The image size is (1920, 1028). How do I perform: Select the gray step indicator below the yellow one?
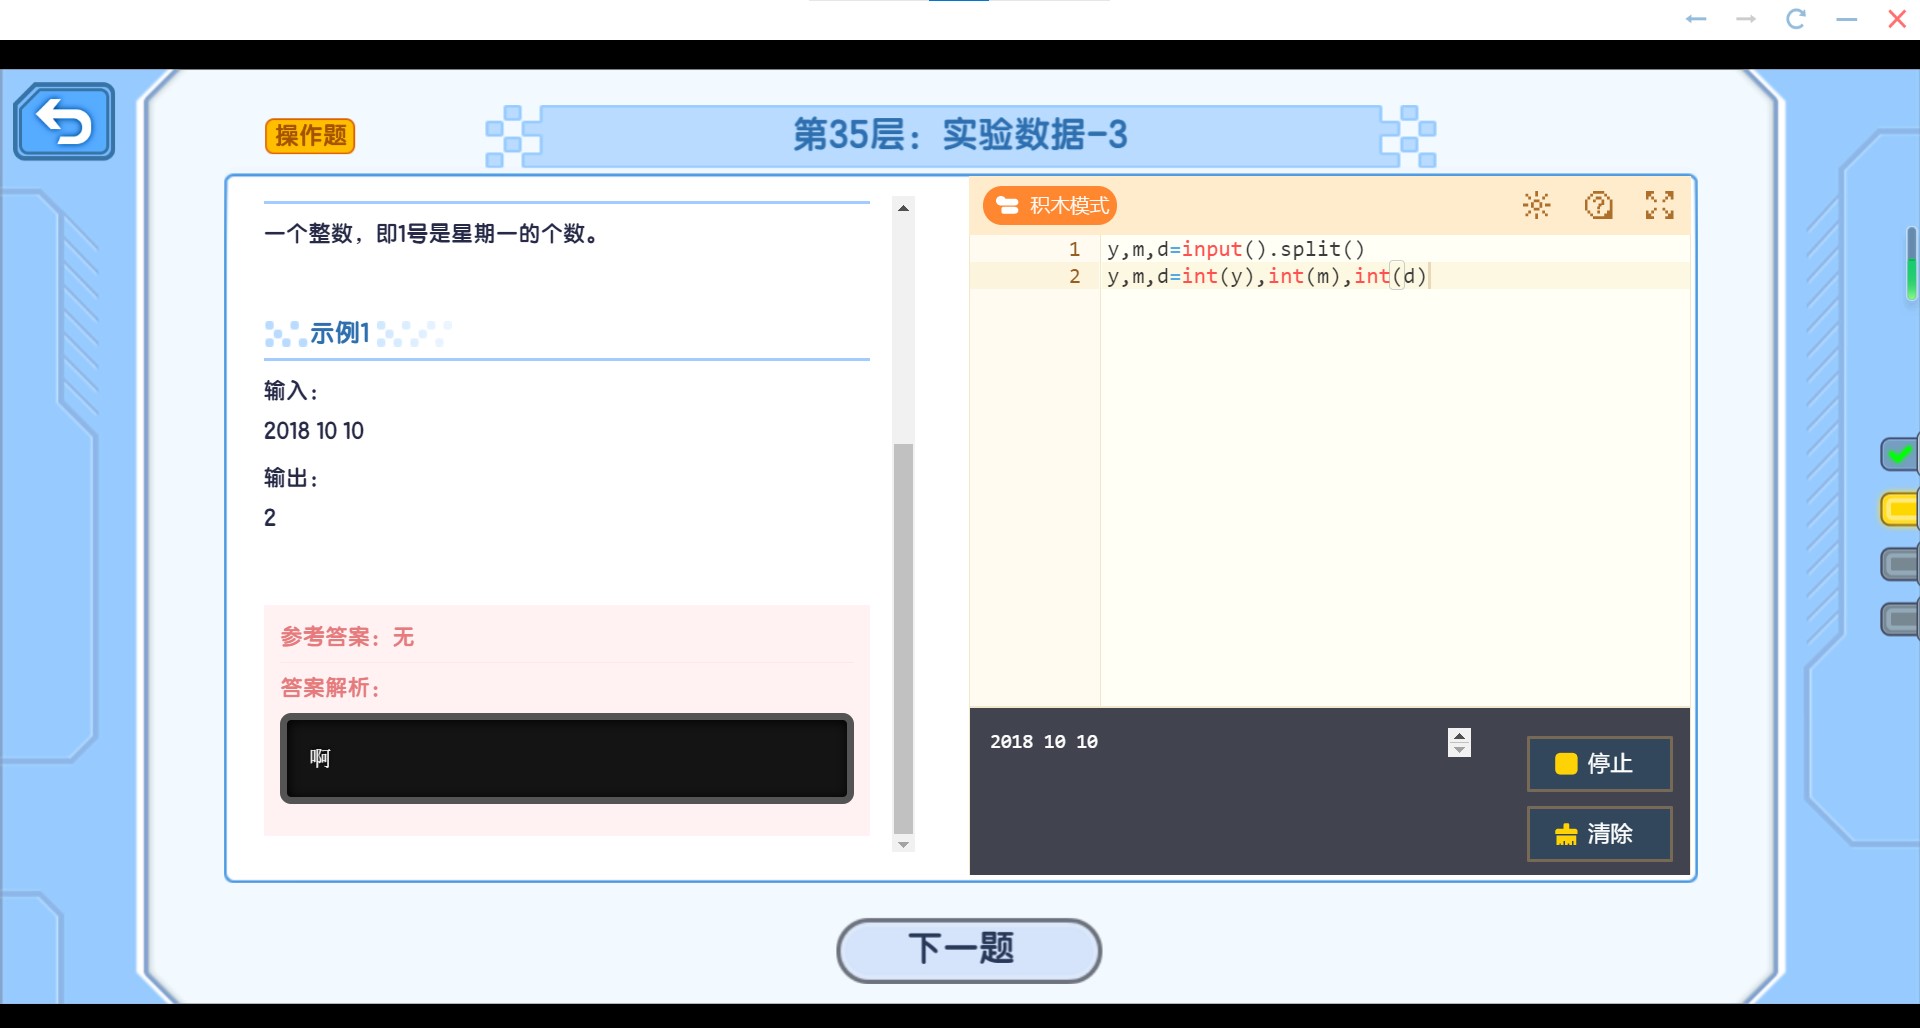click(1899, 565)
